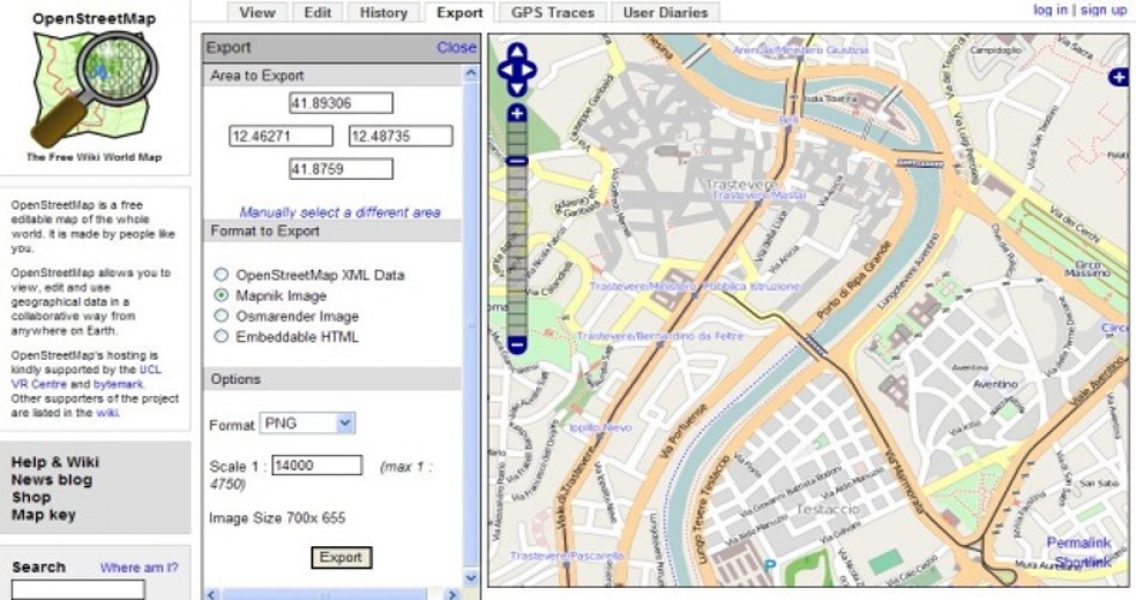This screenshot has width=1136, height=600.
Task: Follow the bytemark link
Action: [118, 384]
